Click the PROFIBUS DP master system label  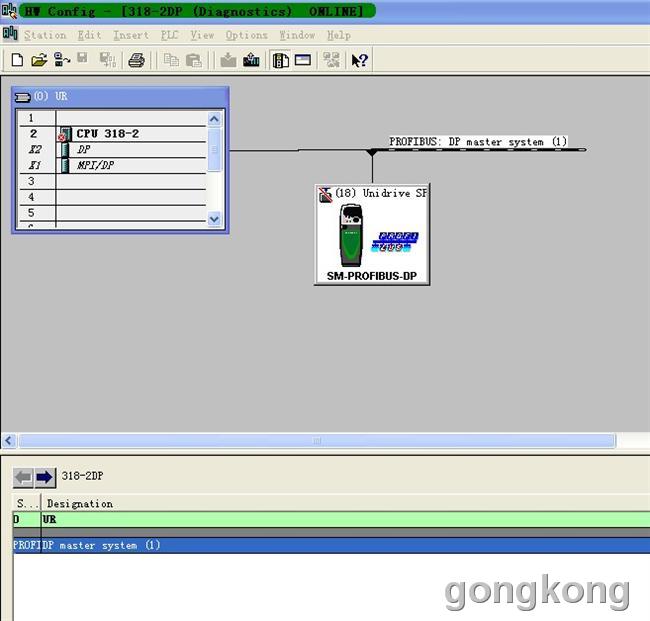point(478,142)
